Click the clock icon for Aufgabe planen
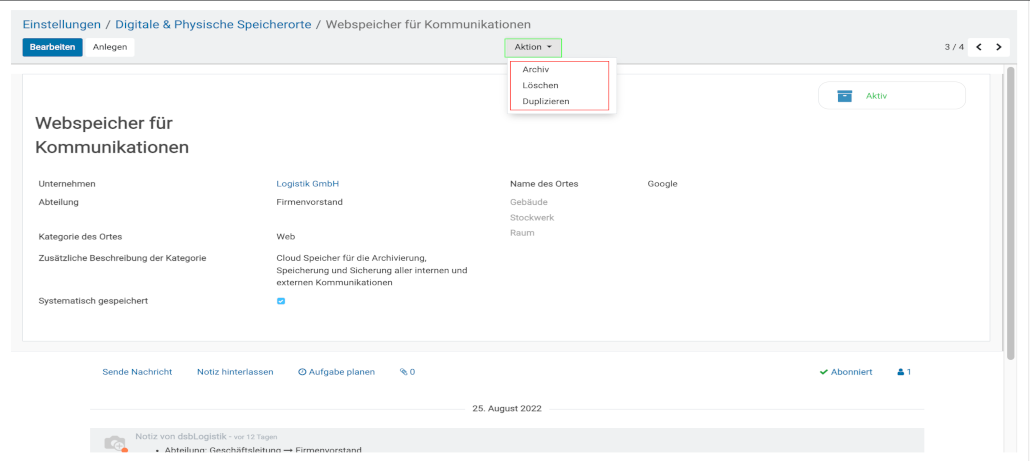This screenshot has height=461, width=1030. (x=302, y=372)
